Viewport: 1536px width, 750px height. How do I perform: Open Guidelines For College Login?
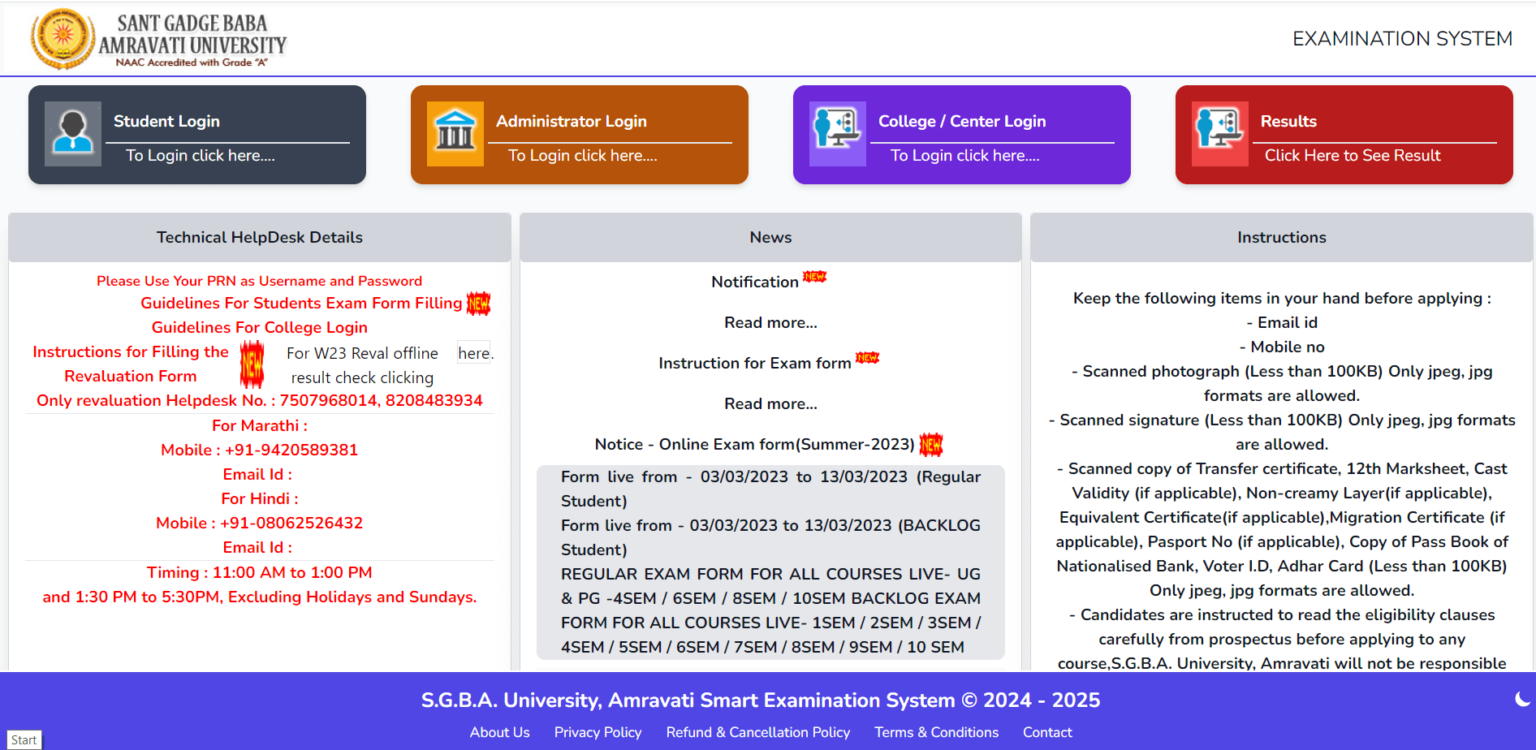click(x=259, y=327)
